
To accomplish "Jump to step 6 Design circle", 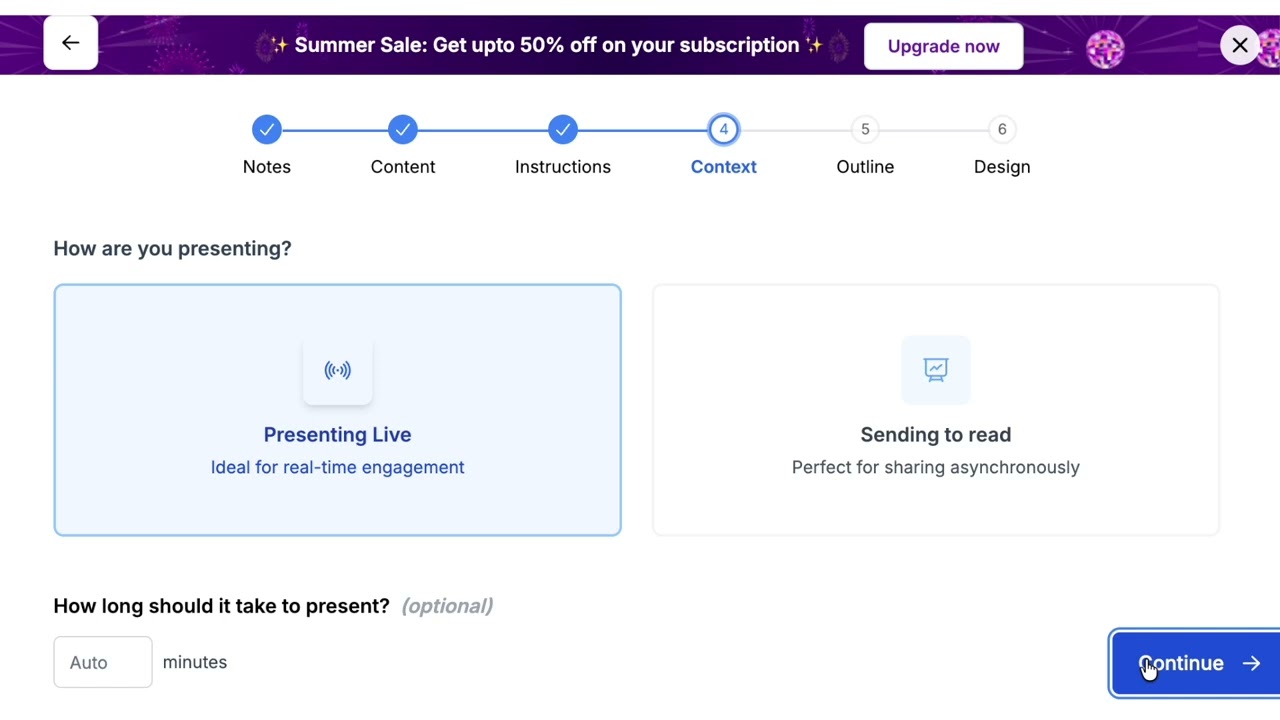I will (x=1001, y=130).
